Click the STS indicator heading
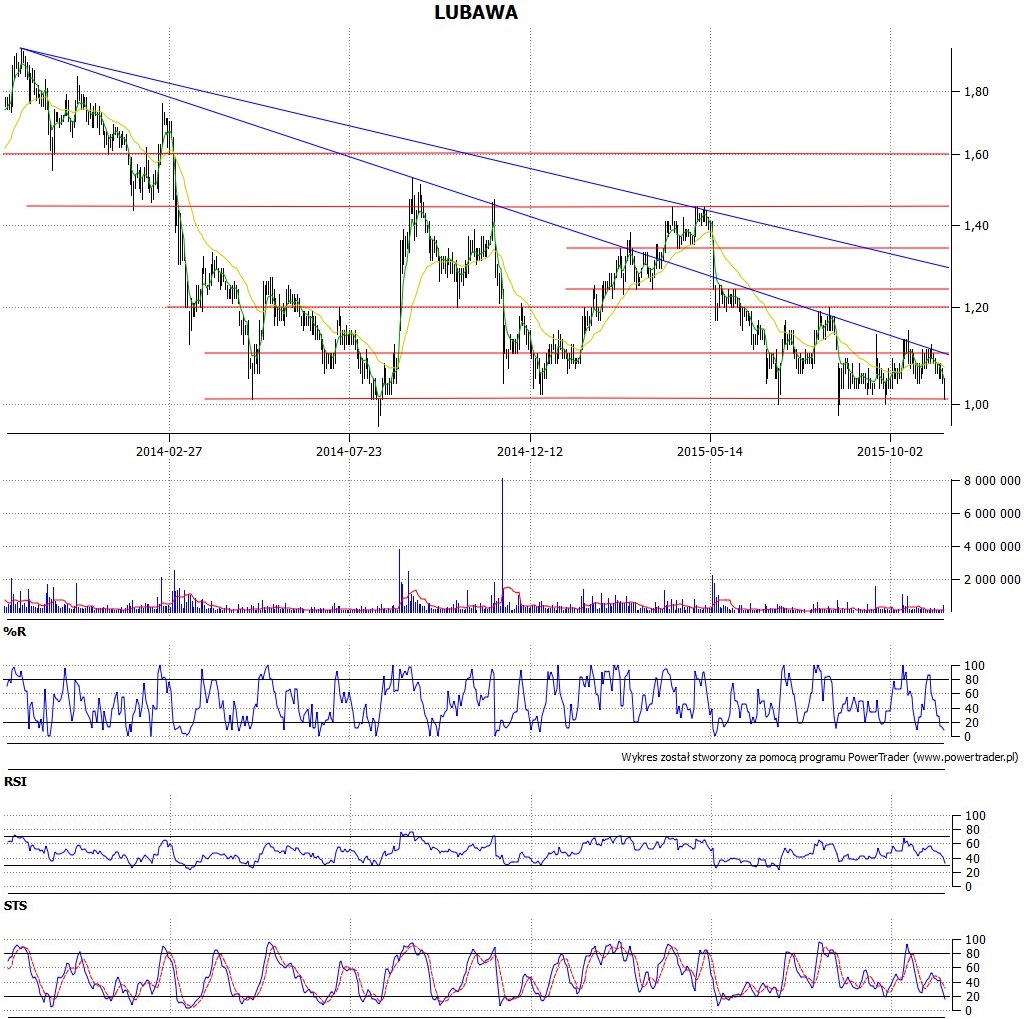The image size is (1024, 1019). tap(16, 906)
